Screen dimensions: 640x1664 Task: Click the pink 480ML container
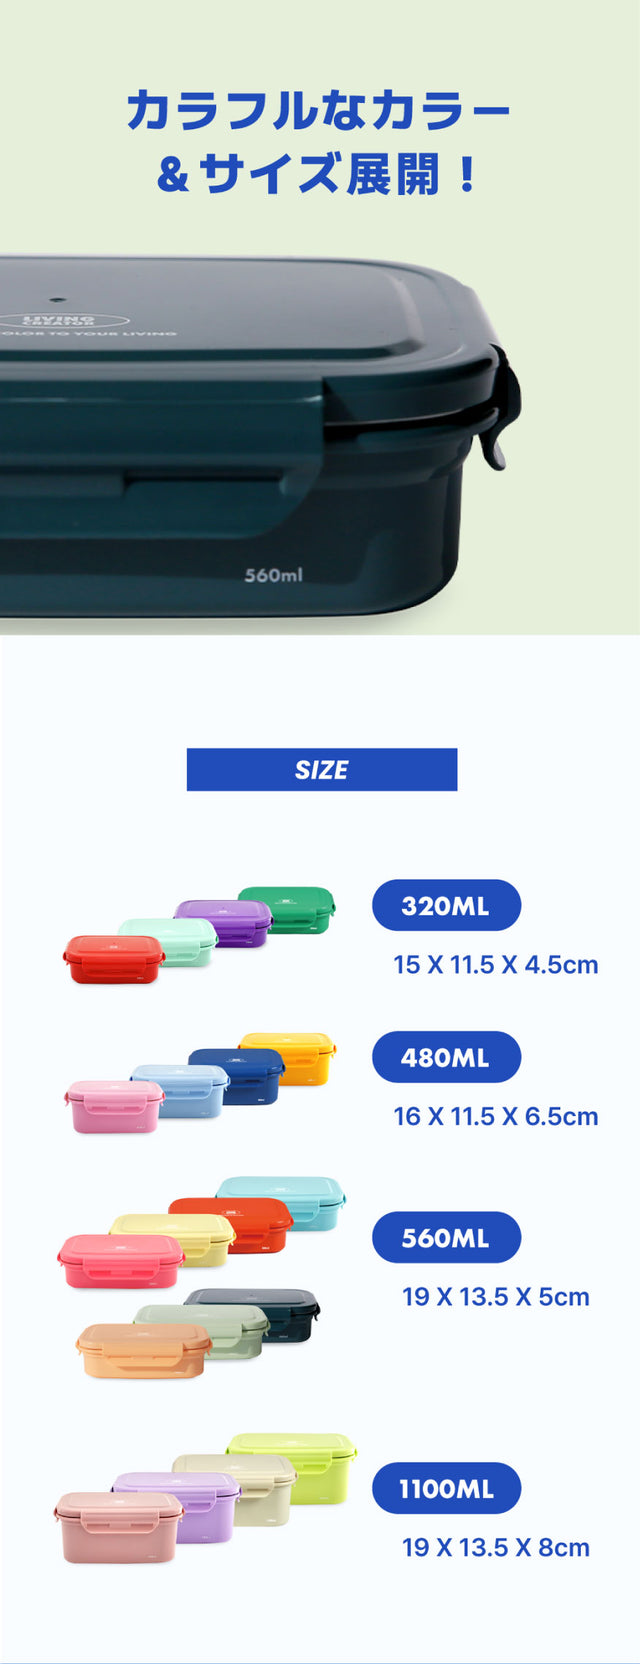pyautogui.click(x=114, y=1106)
